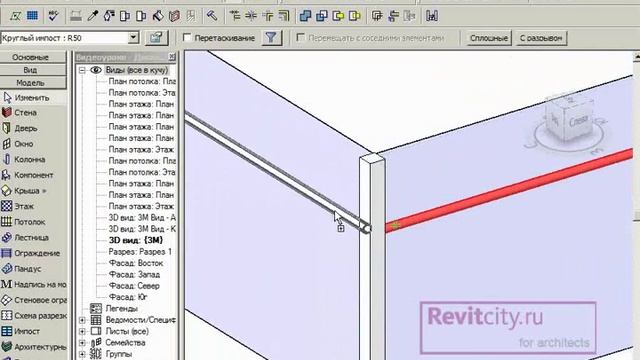This screenshot has width=640, height=360.
Task: Collapse the Виды (все в кучу) node
Action: [x=82, y=70]
